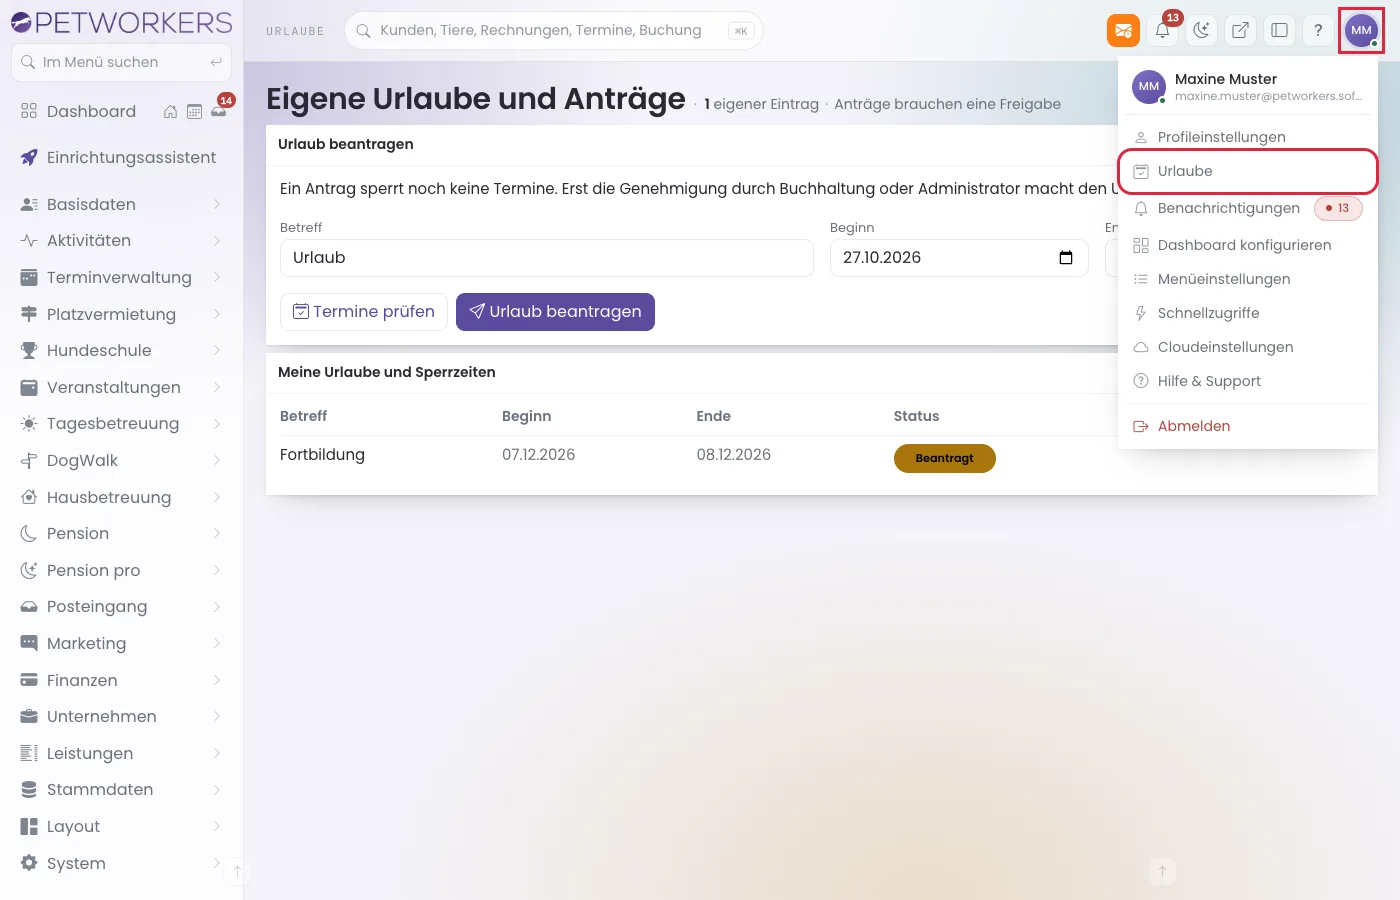Click the Termine prüfen button
Screen dimensions: 1400x900
(x=364, y=312)
